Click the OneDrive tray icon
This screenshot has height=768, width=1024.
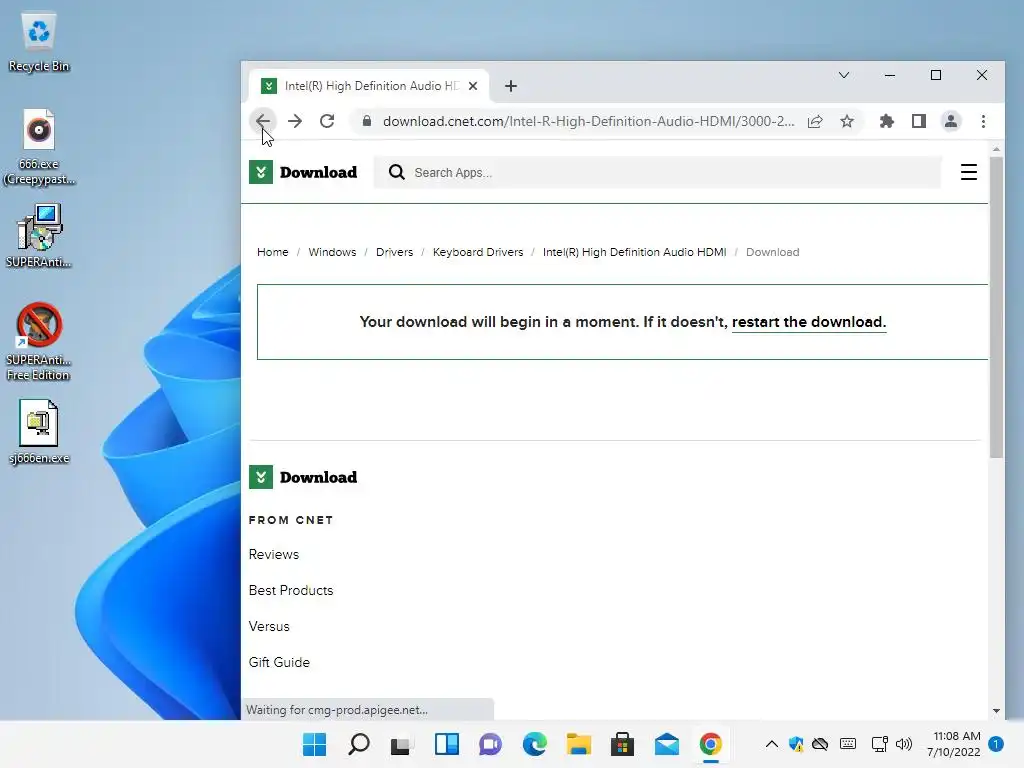[820, 744]
